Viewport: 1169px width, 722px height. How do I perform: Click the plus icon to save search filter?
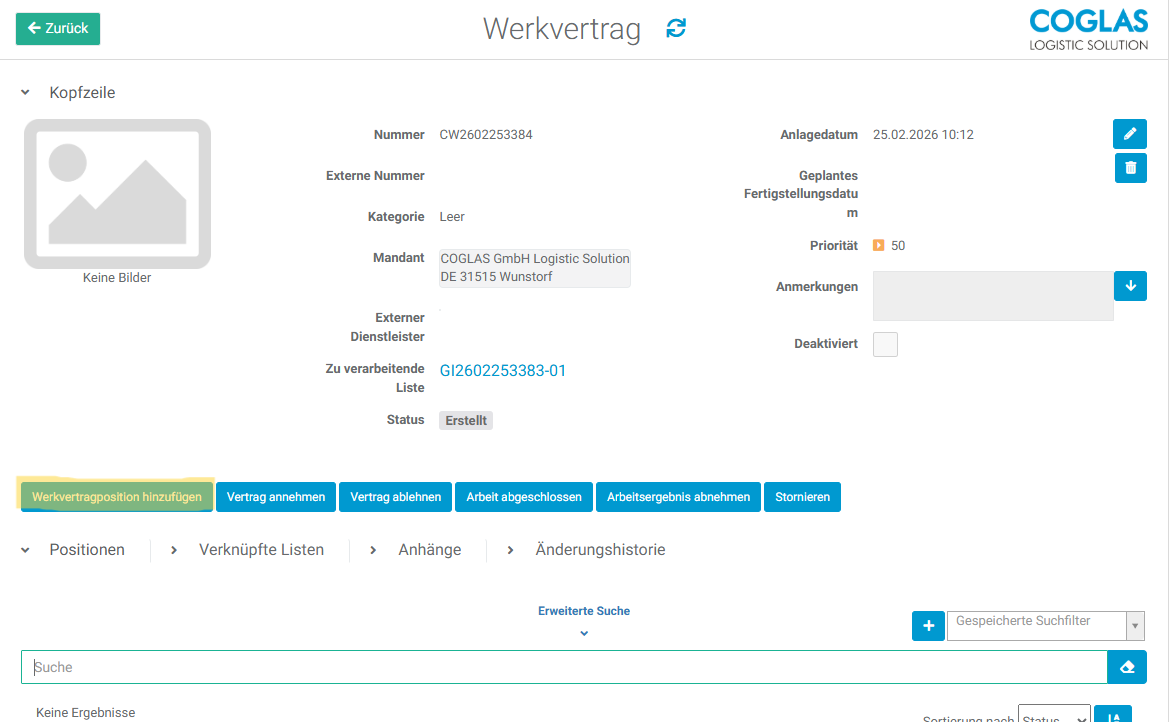pos(928,626)
